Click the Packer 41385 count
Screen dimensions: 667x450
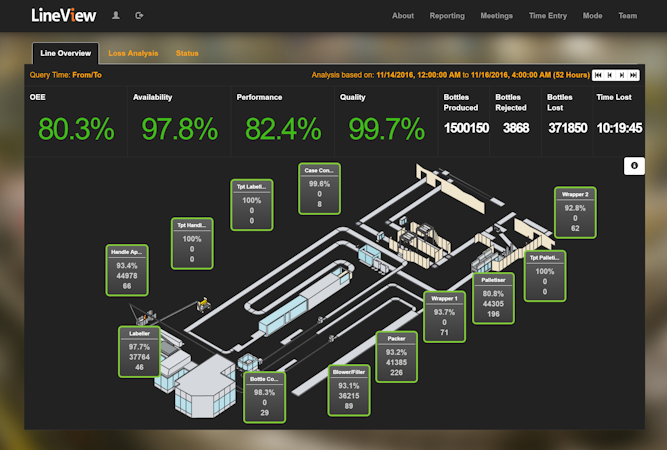click(396, 362)
